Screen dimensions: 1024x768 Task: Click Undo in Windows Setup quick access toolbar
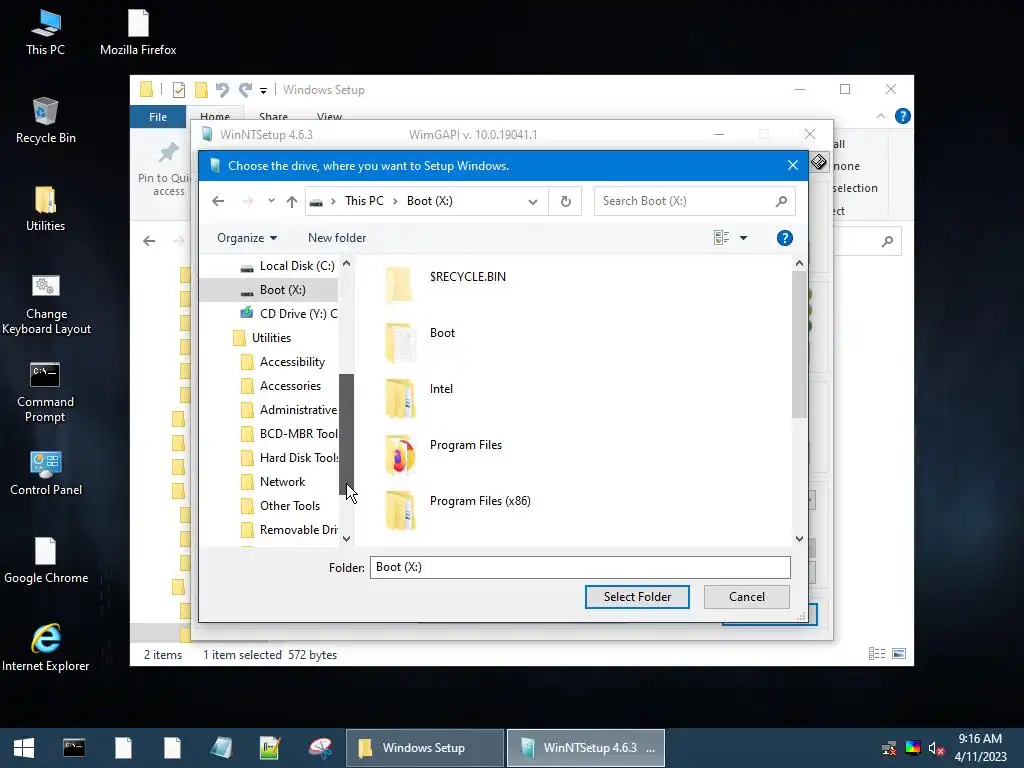coord(222,89)
